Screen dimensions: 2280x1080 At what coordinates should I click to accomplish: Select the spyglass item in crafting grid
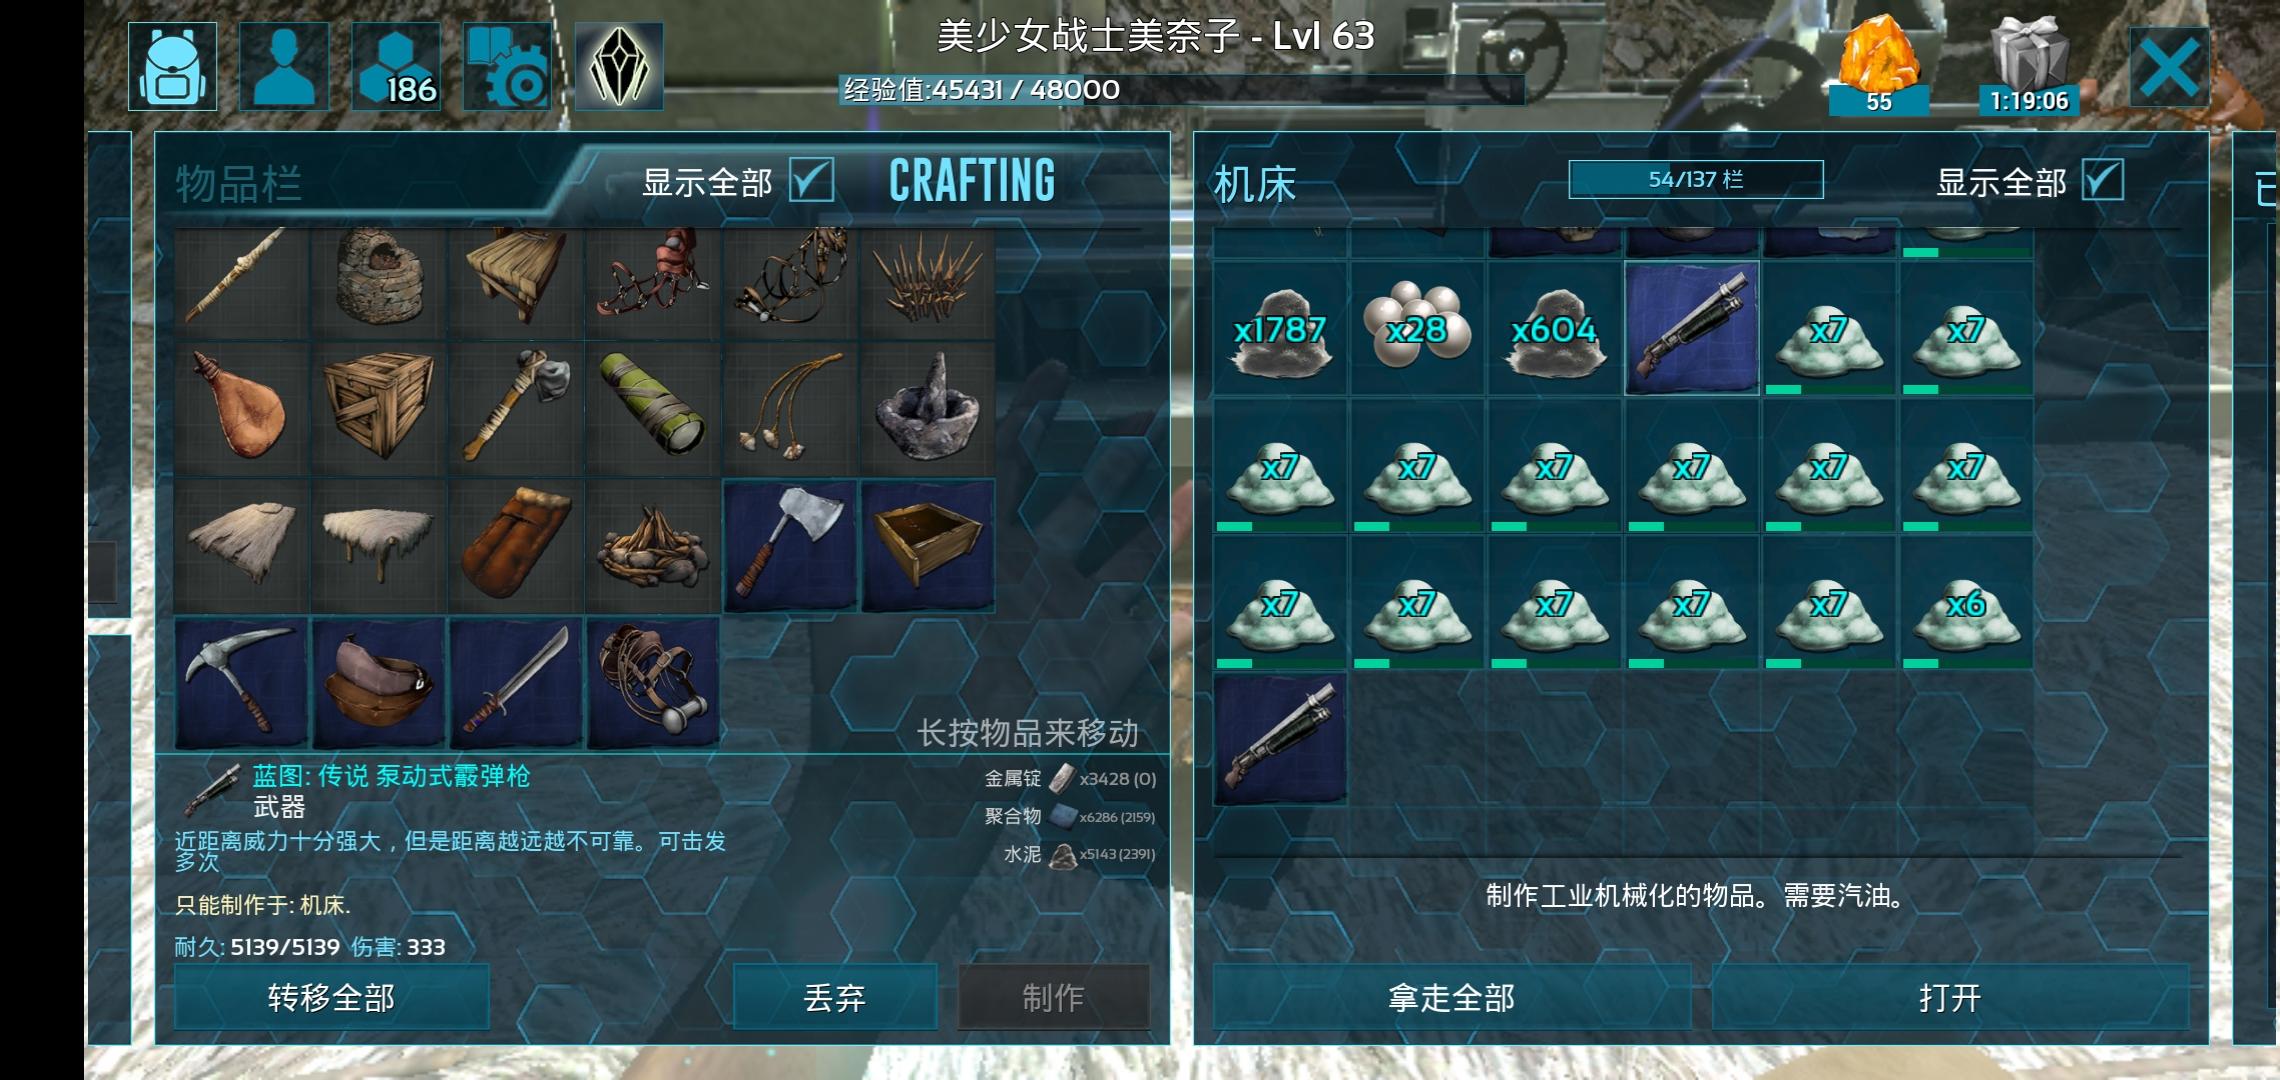pyautogui.click(x=653, y=409)
